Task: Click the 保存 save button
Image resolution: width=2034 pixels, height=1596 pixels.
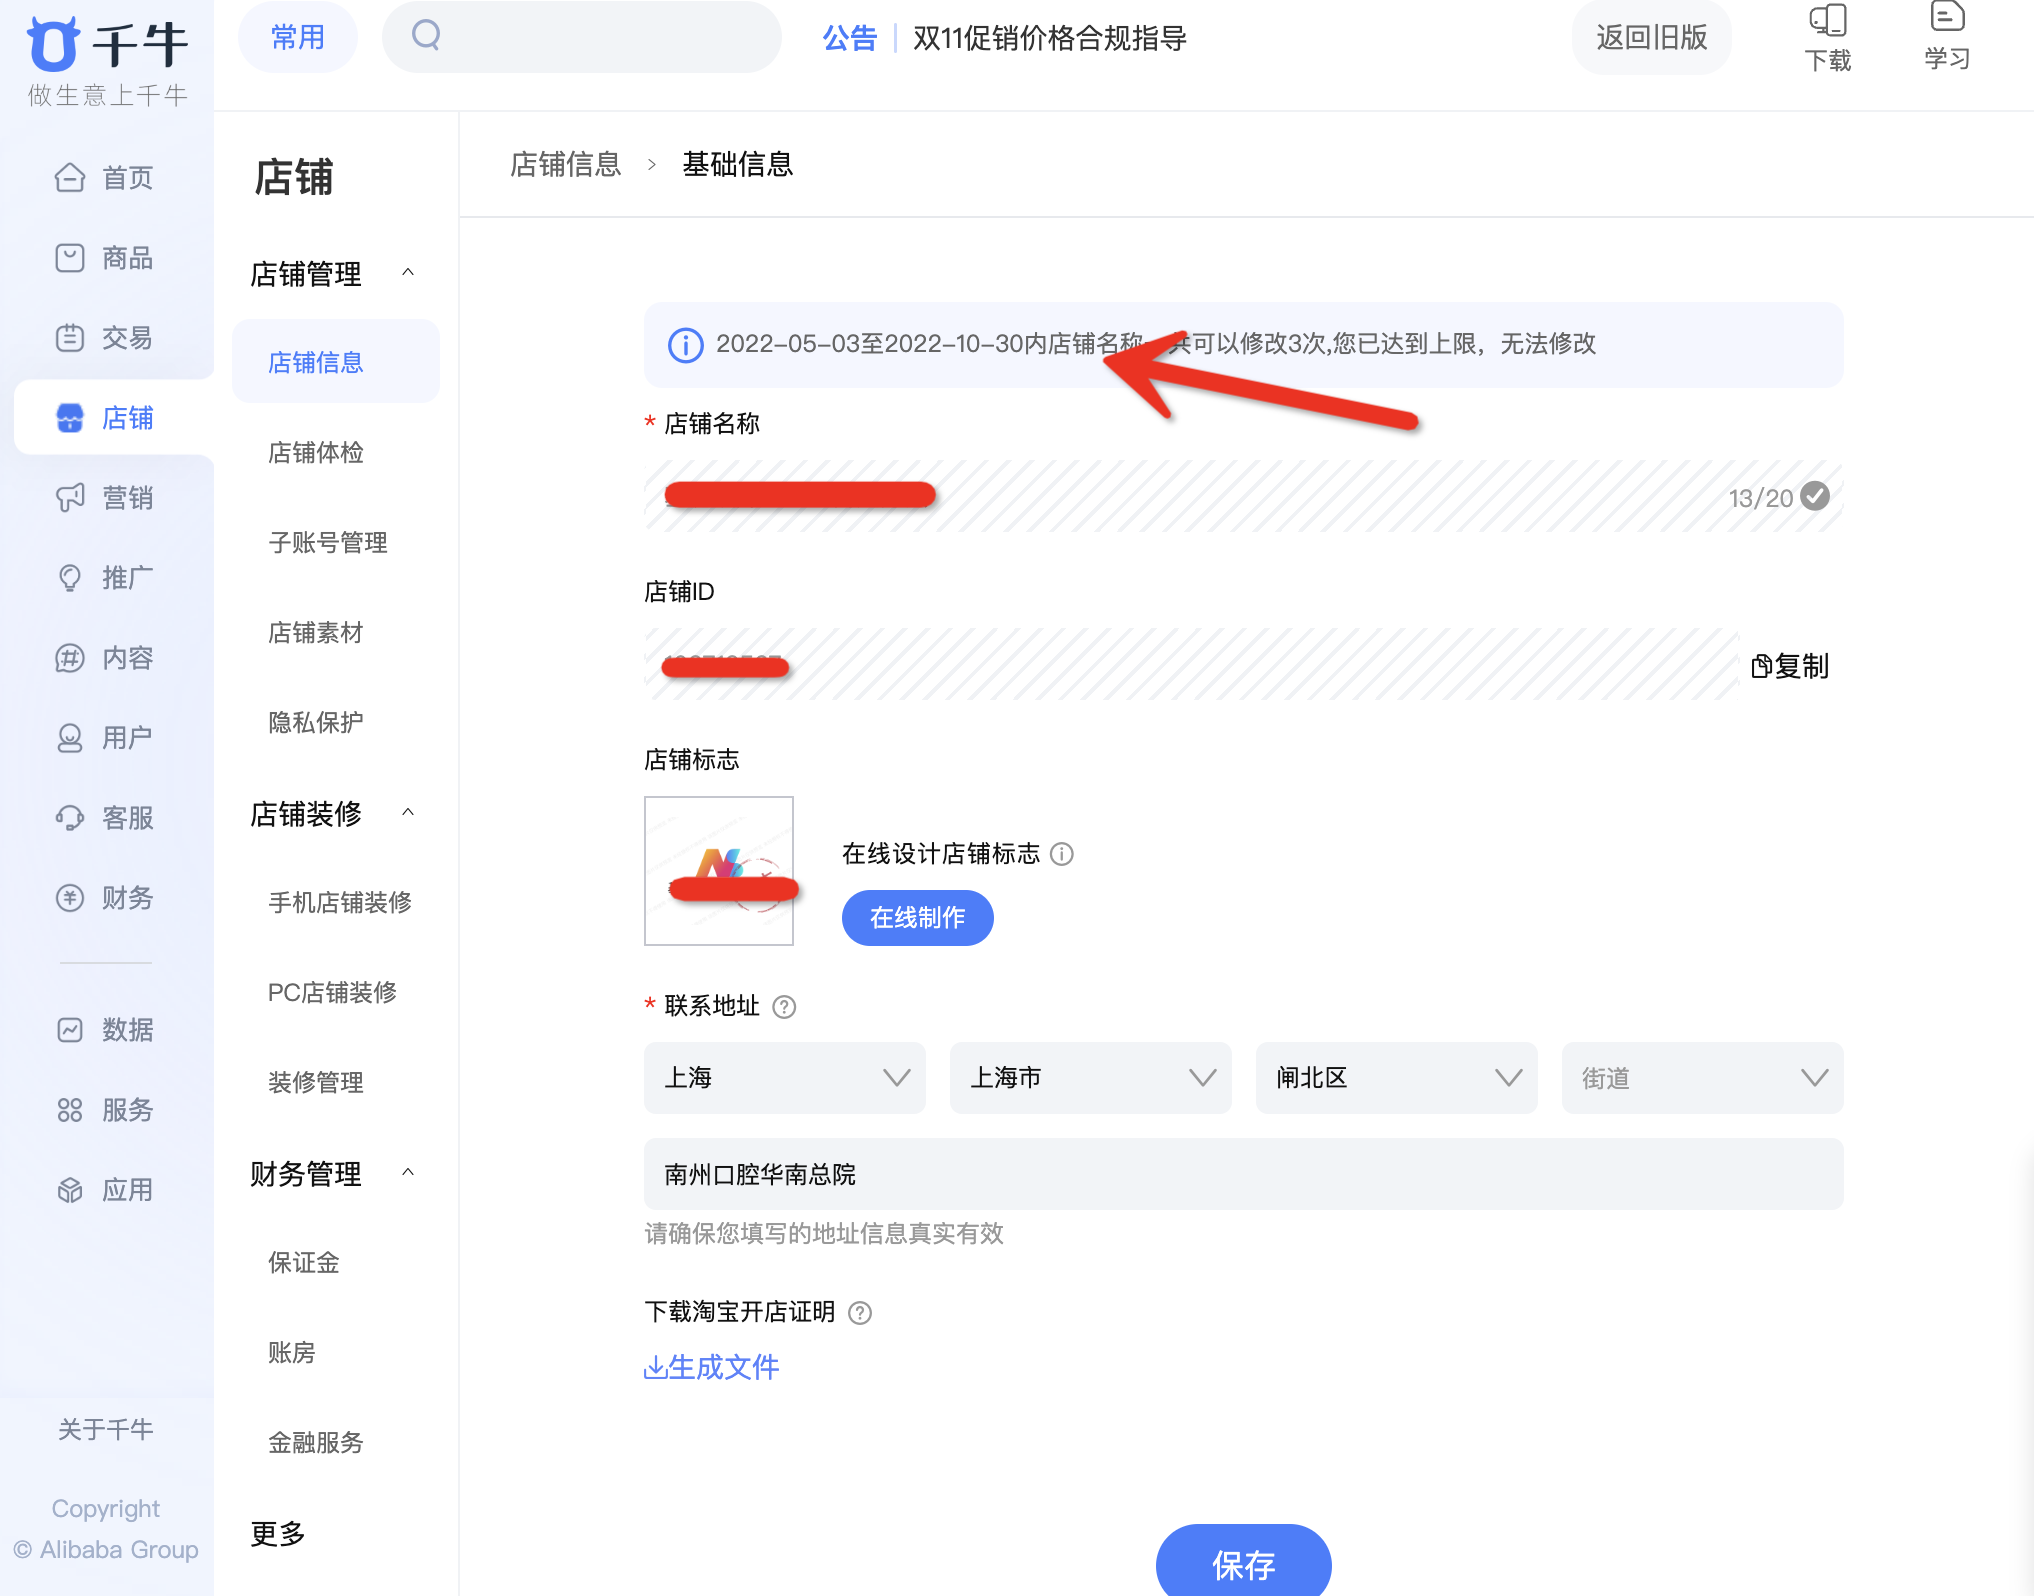Action: tap(1244, 1562)
